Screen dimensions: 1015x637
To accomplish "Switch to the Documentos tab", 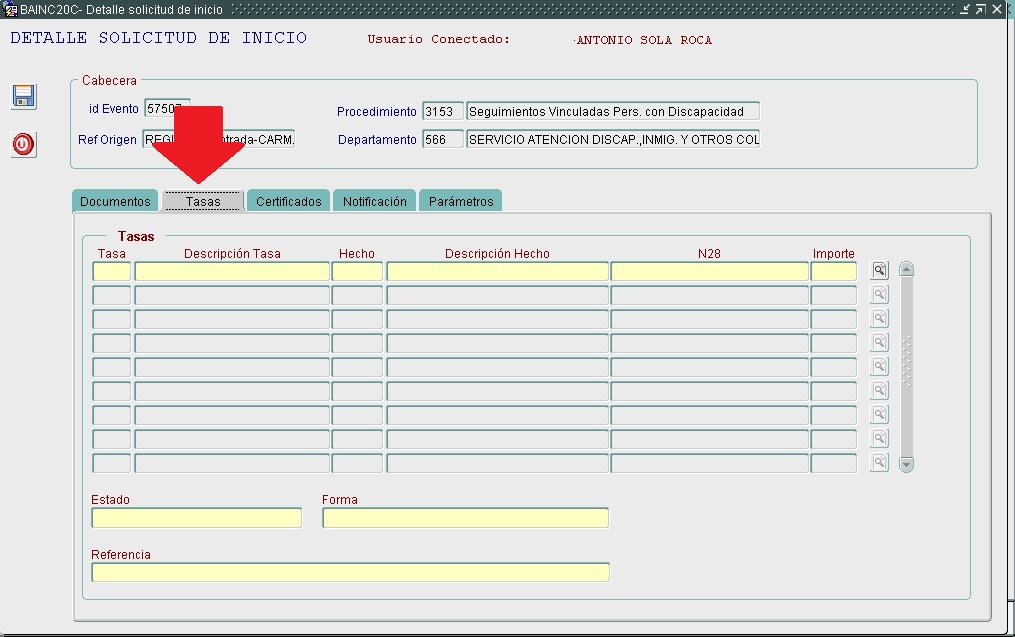I will coord(115,201).
